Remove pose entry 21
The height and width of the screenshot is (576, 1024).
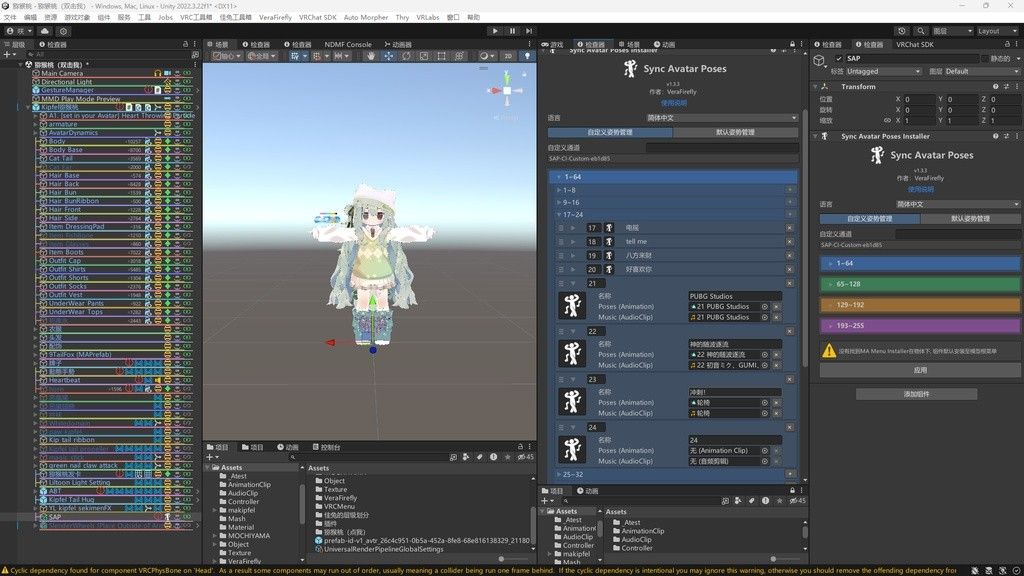pyautogui.click(x=790, y=283)
